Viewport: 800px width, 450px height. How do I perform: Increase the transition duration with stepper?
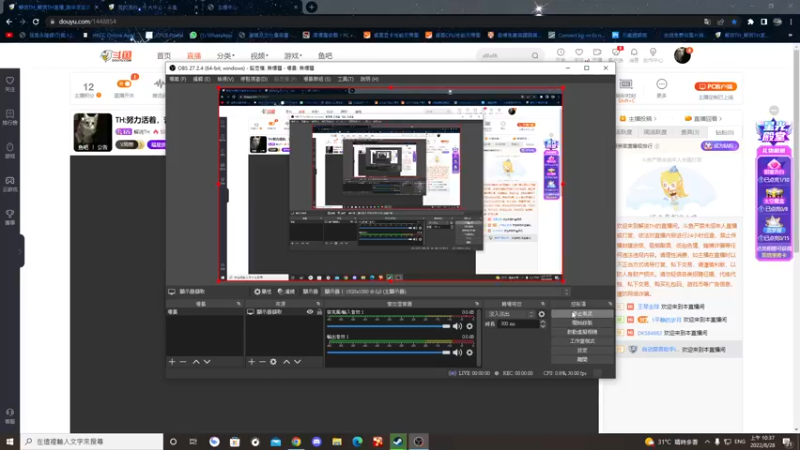click(x=542, y=322)
